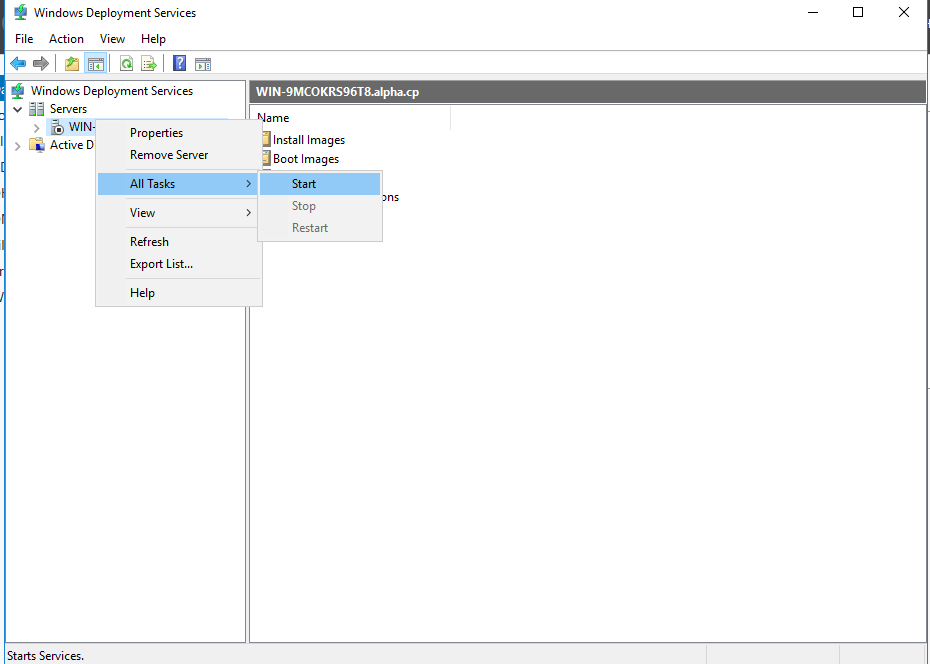The image size is (930, 664).
Task: Select the Windows Deployment Services root label
Action: coord(112,91)
